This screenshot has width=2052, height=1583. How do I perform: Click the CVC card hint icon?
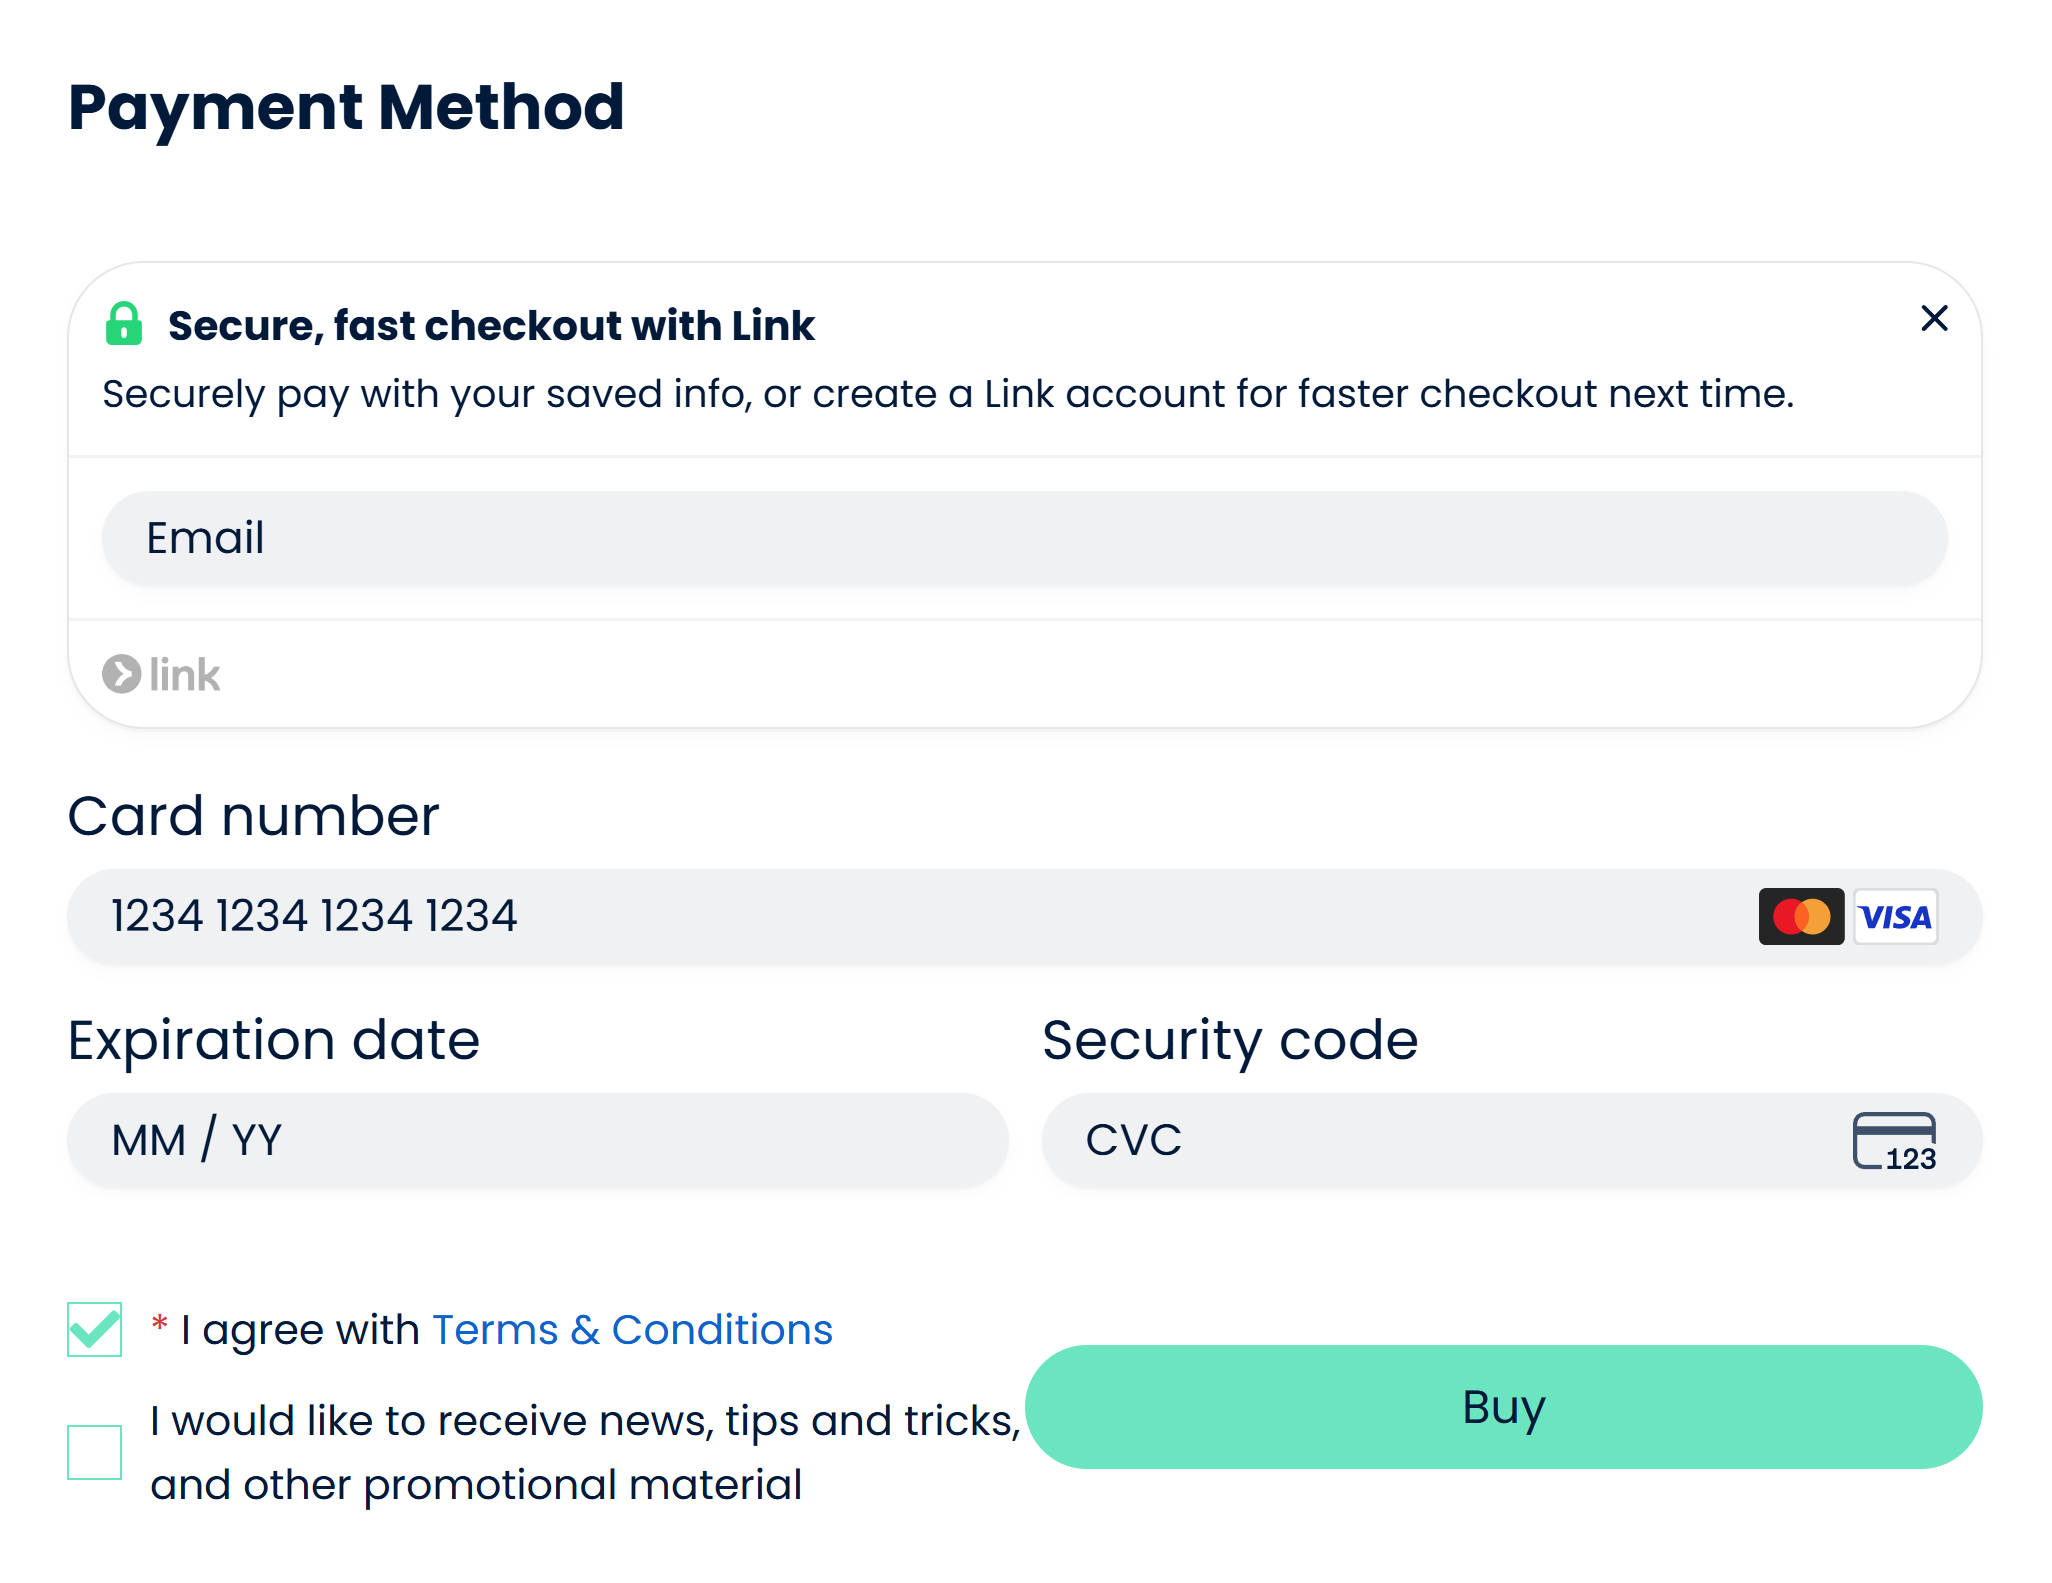1894,1141
